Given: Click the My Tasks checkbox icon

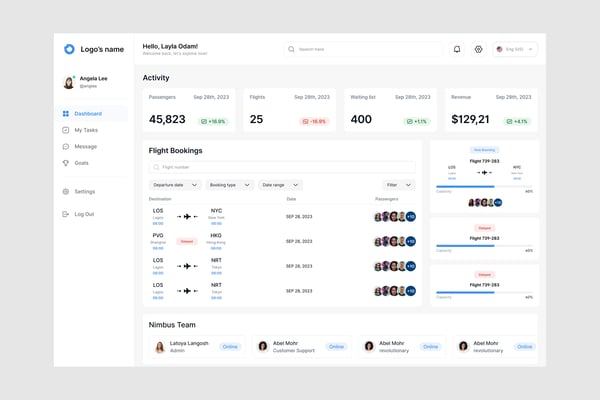Looking at the screenshot, I should pos(66,130).
